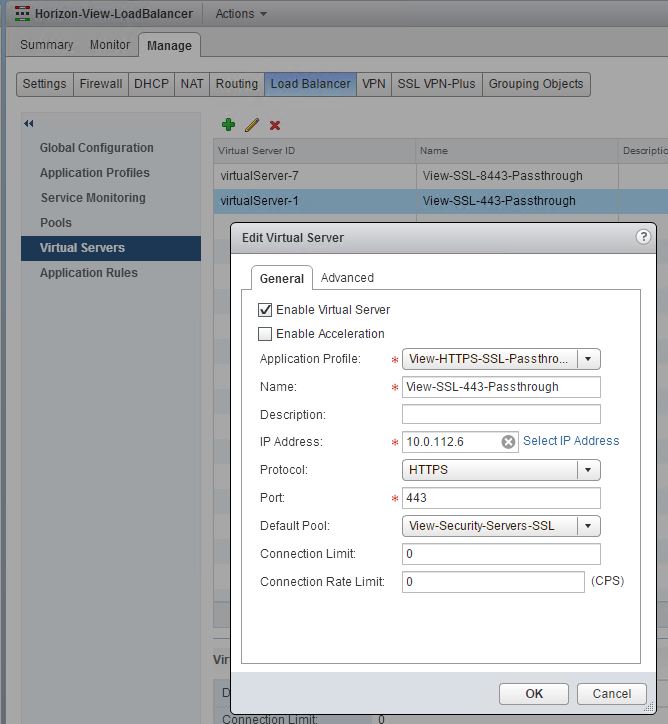The width and height of the screenshot is (668, 724).
Task: Switch to the Advanced tab
Action: 347,278
